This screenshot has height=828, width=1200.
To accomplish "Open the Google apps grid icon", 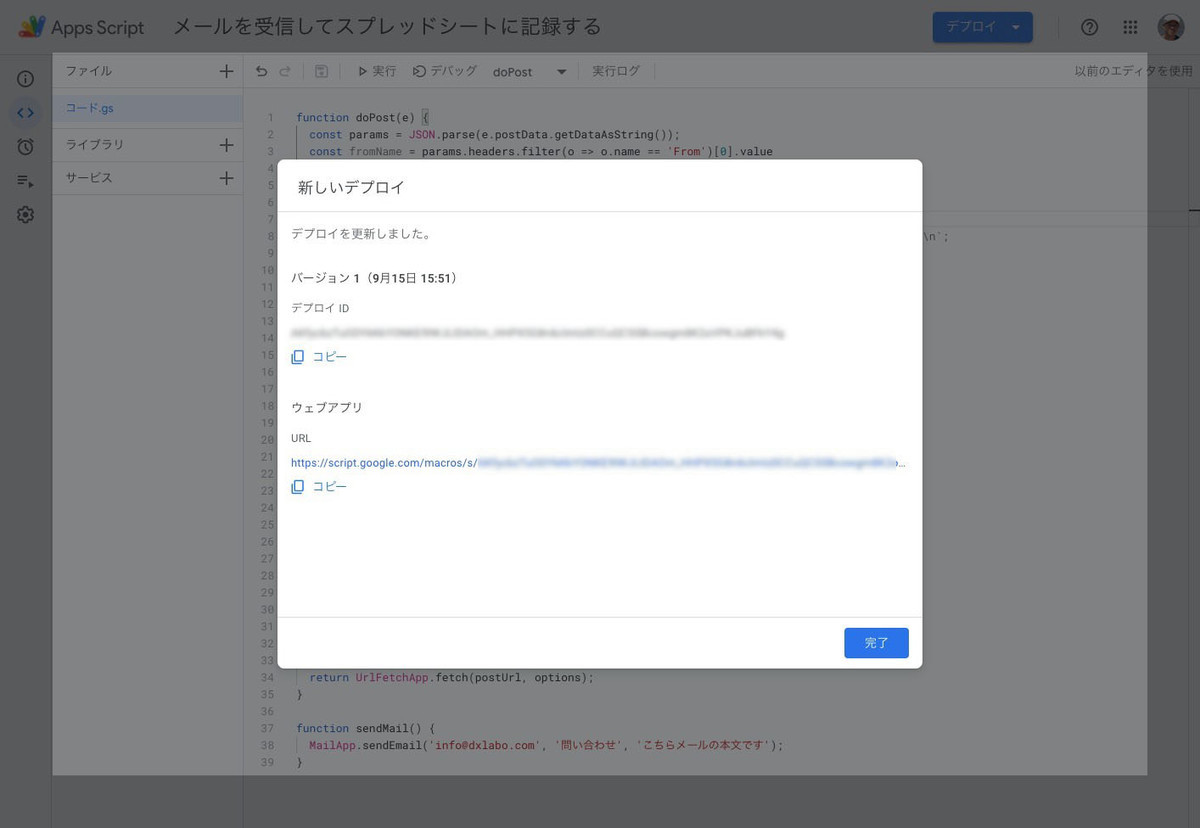I will [x=1130, y=27].
